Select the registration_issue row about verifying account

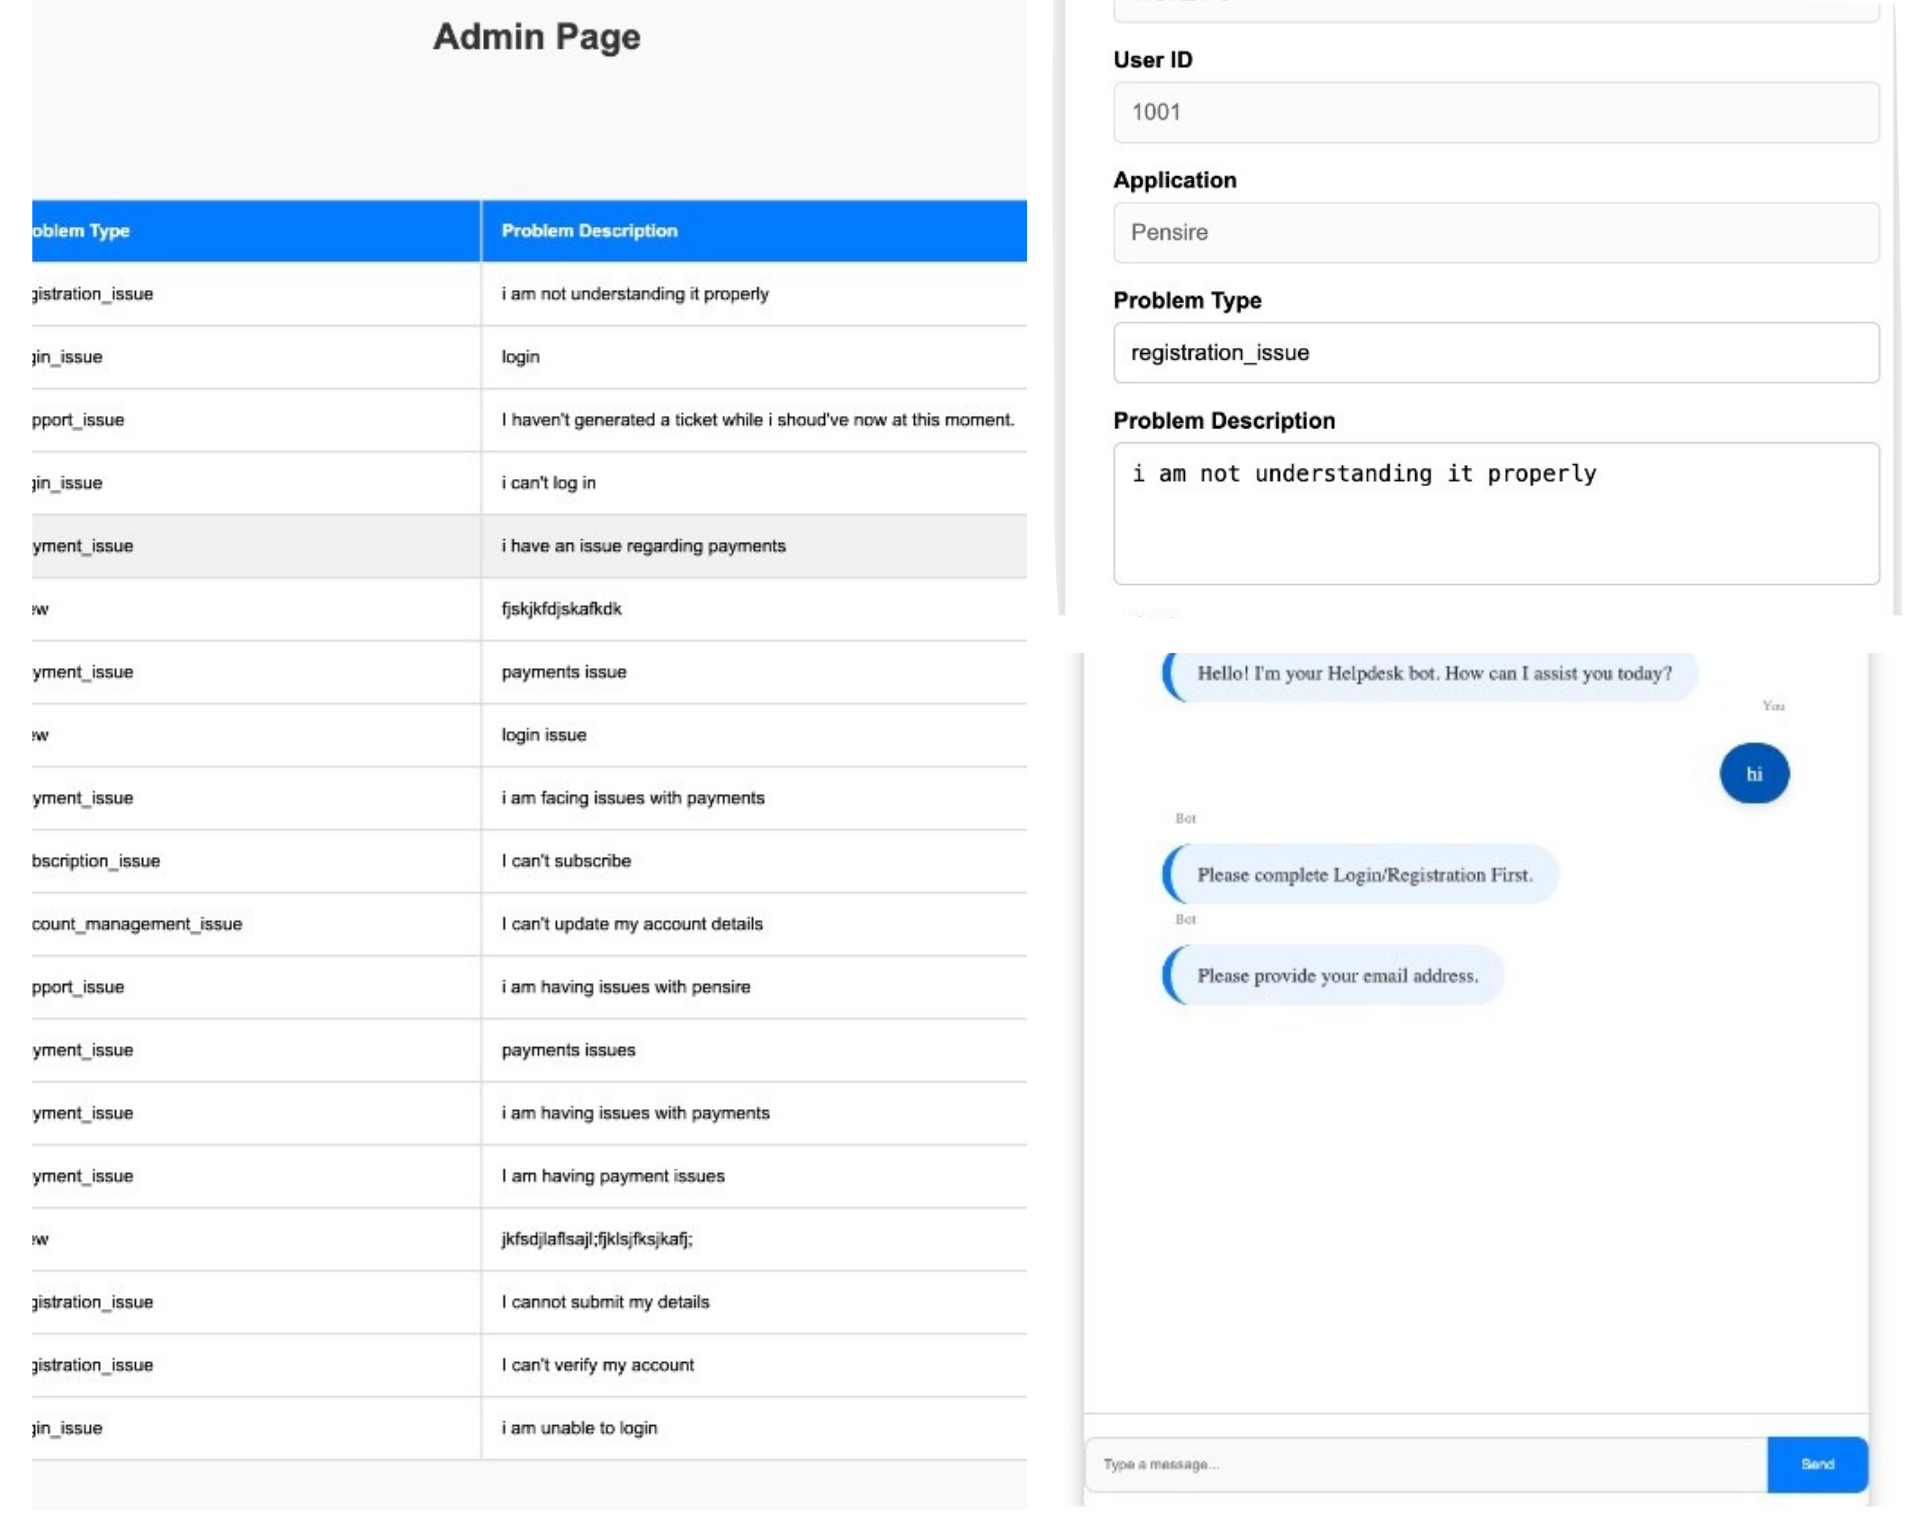pyautogui.click(x=515, y=1364)
